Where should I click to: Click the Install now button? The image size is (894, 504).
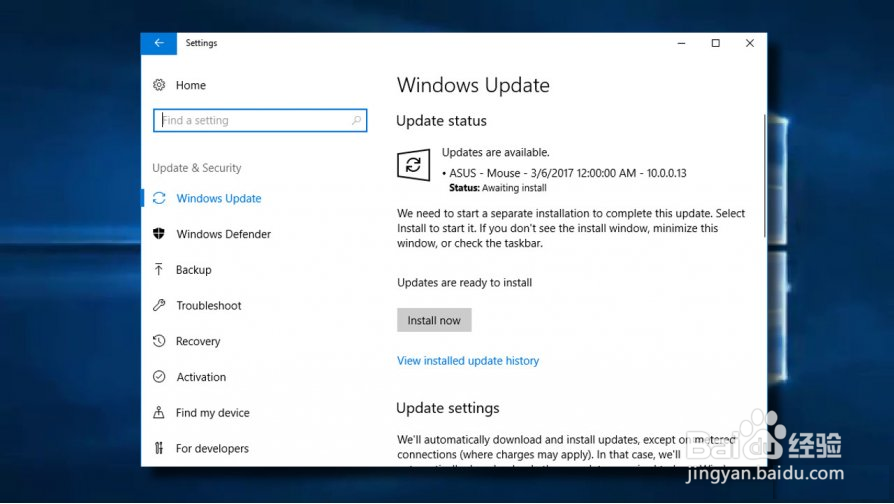tap(434, 320)
